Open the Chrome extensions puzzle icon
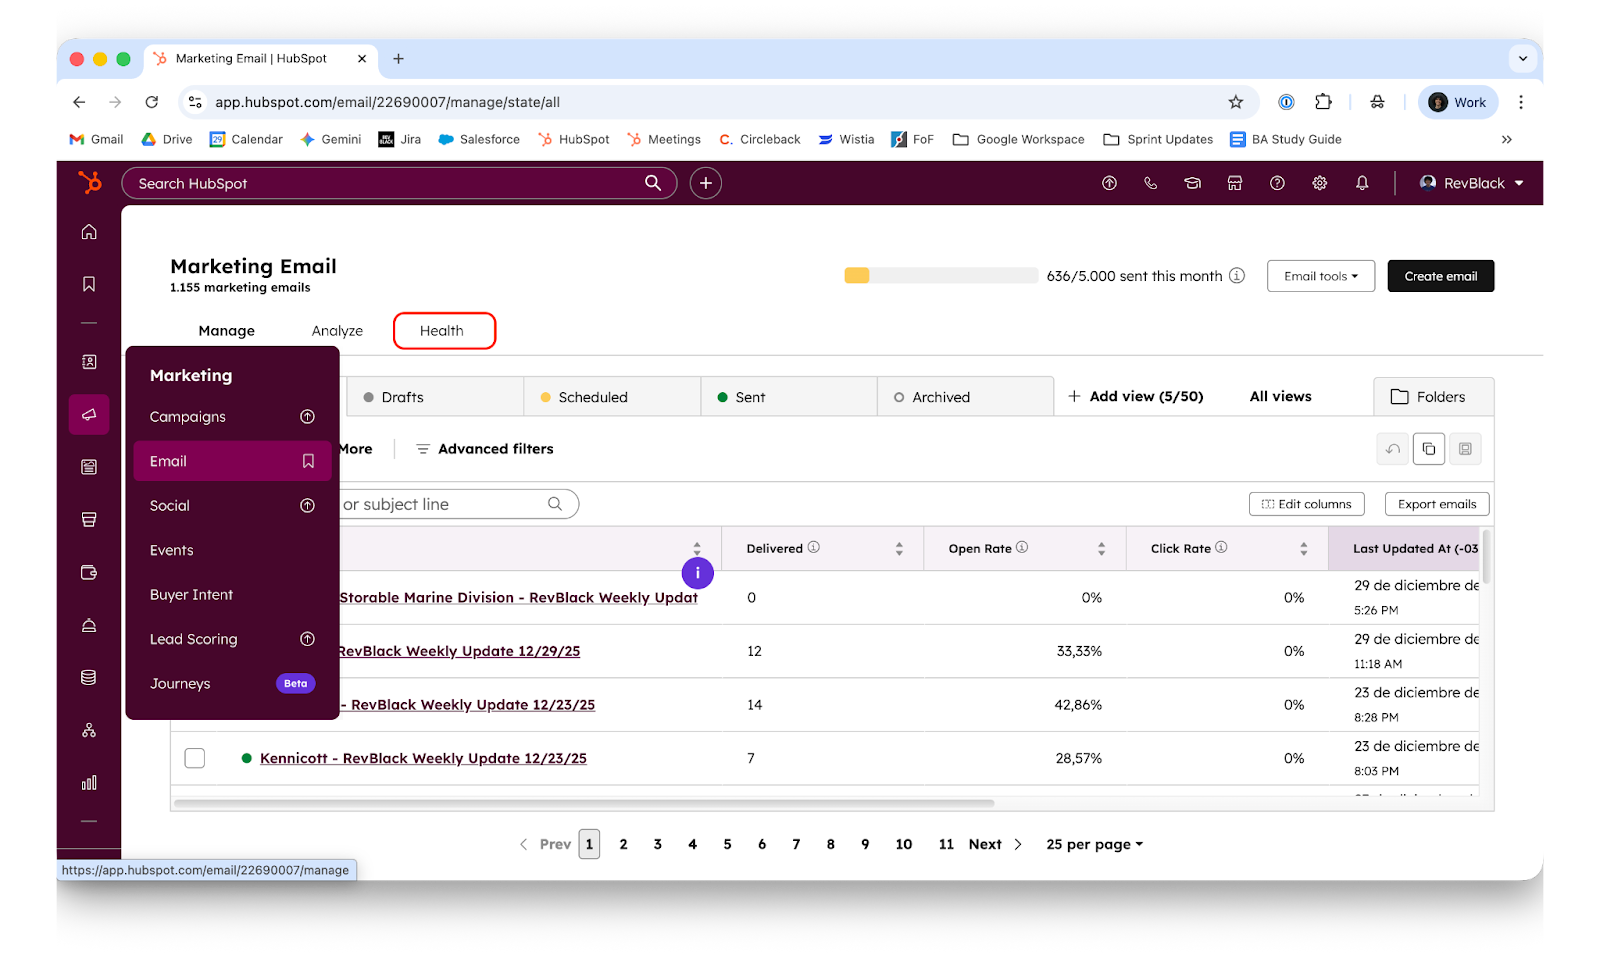Viewport: 1600px width, 955px height. 1324,102
